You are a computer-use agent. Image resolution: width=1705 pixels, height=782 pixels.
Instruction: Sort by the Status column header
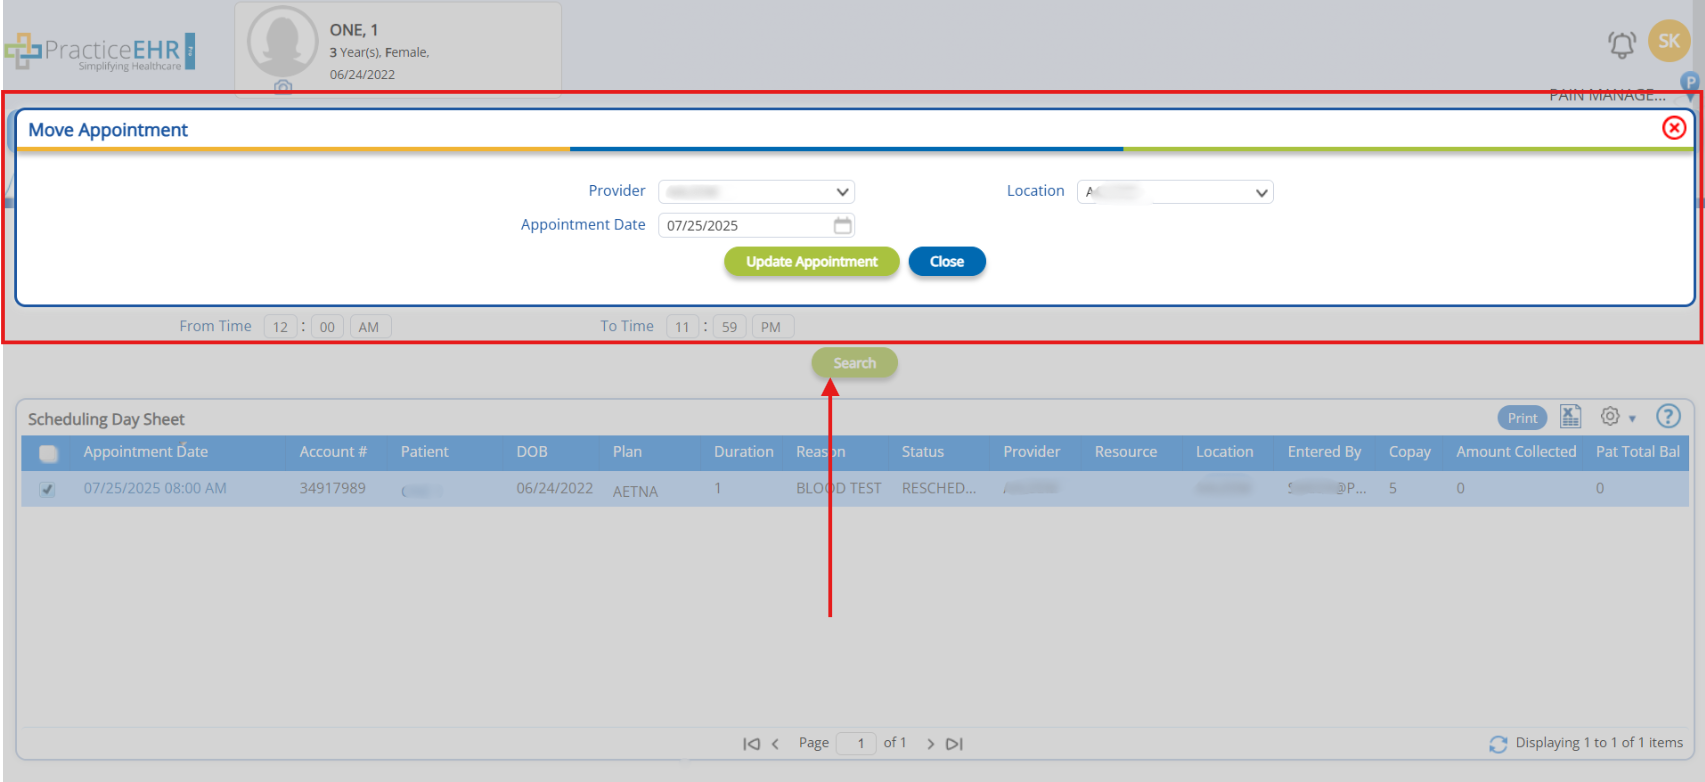pyautogui.click(x=922, y=452)
